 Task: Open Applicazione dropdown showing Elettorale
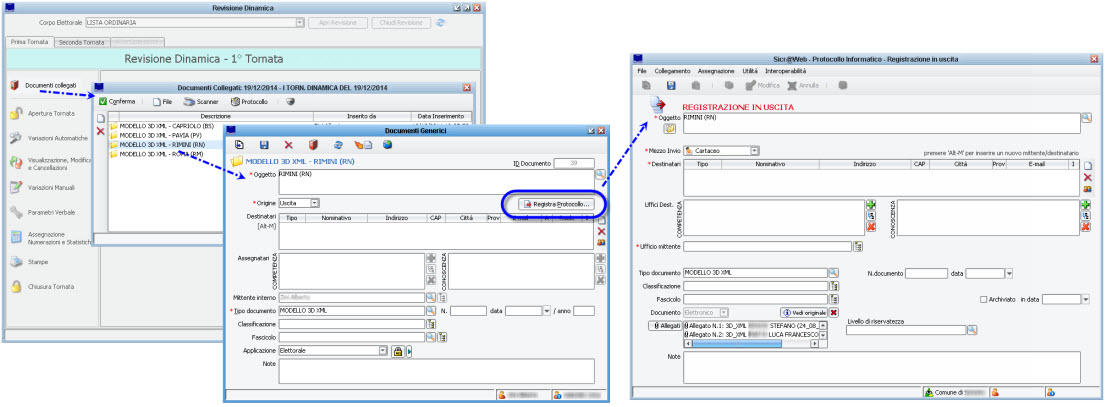[x=383, y=351]
